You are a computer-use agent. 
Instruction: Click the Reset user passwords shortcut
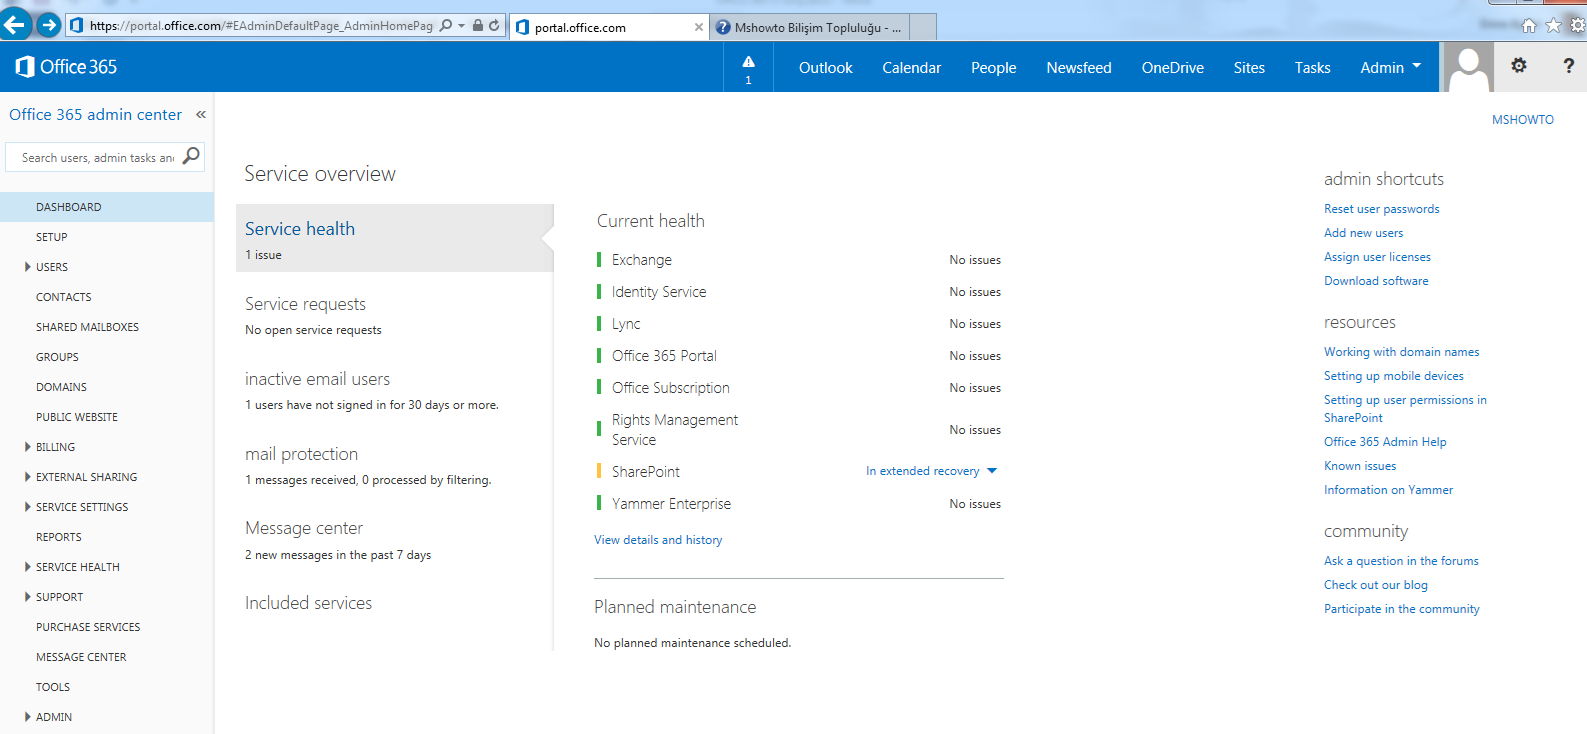click(1382, 209)
